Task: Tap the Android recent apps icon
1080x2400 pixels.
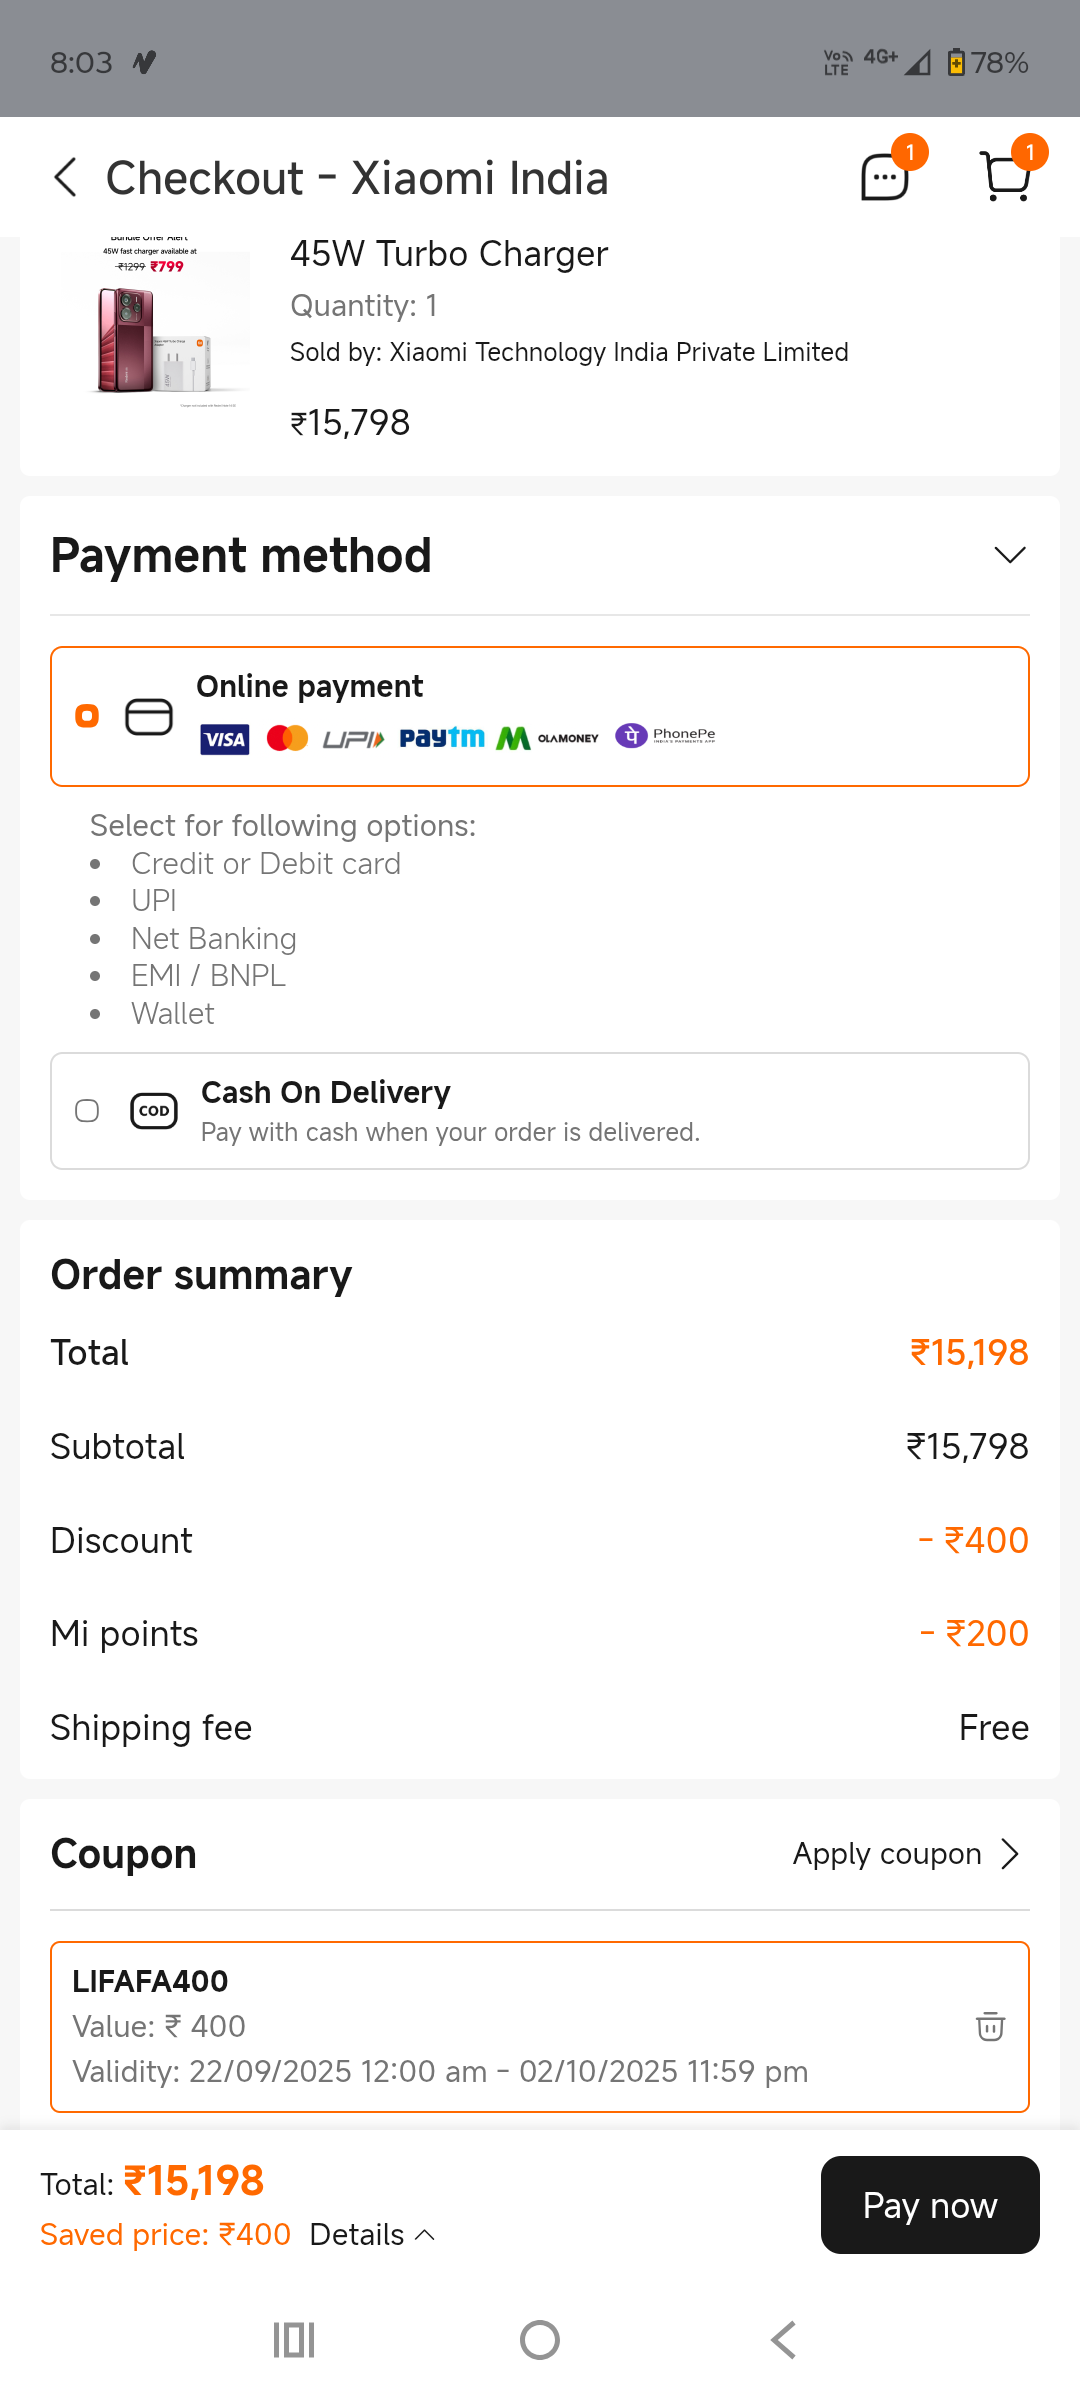Action: pyautogui.click(x=294, y=2340)
